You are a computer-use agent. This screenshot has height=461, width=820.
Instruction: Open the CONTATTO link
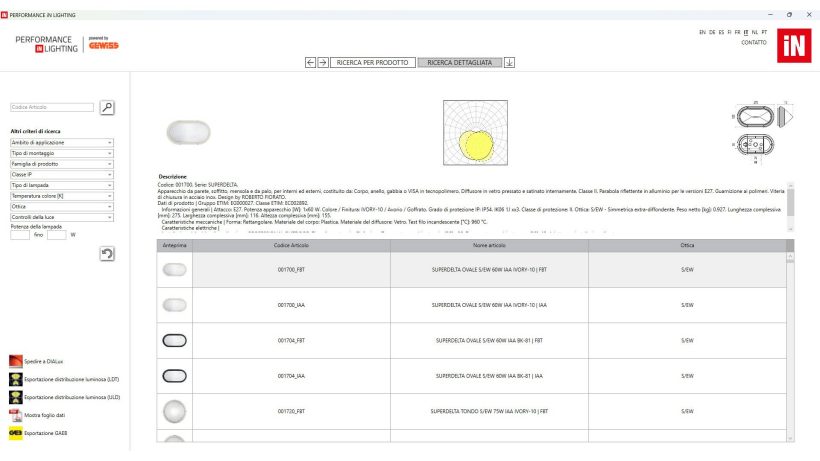753,42
